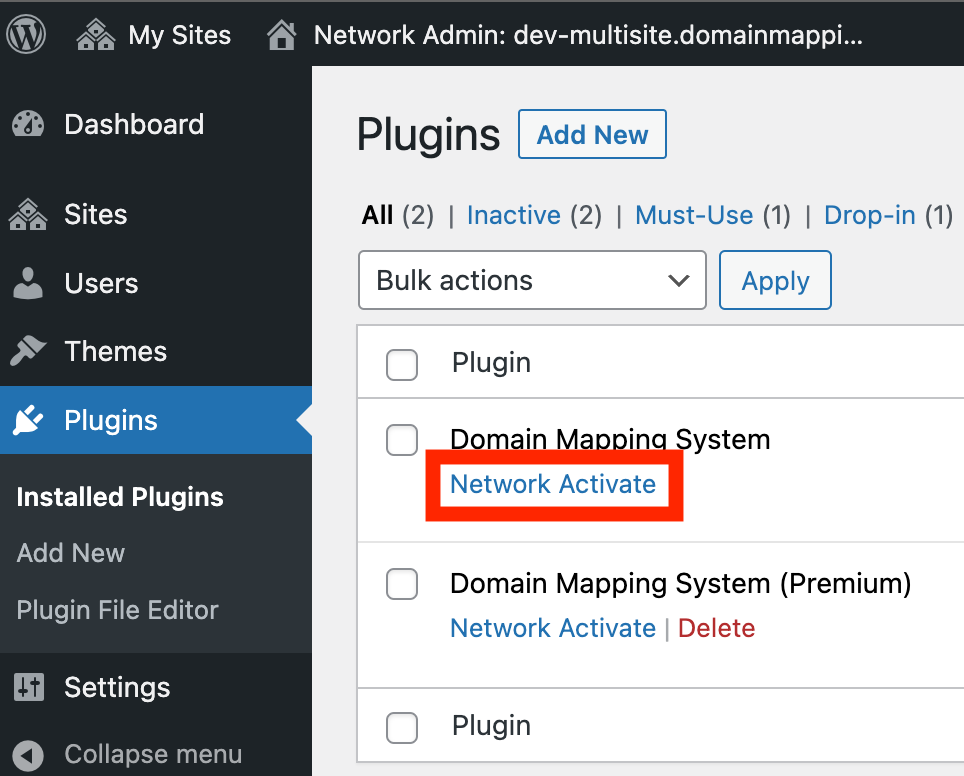The image size is (964, 776).
Task: Click the Network Admin home icon
Action: click(282, 36)
